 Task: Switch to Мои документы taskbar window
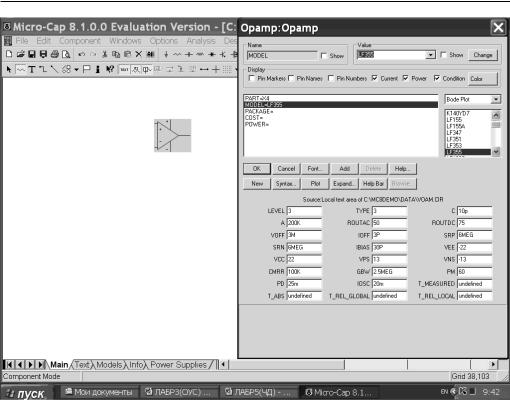[x=98, y=392]
